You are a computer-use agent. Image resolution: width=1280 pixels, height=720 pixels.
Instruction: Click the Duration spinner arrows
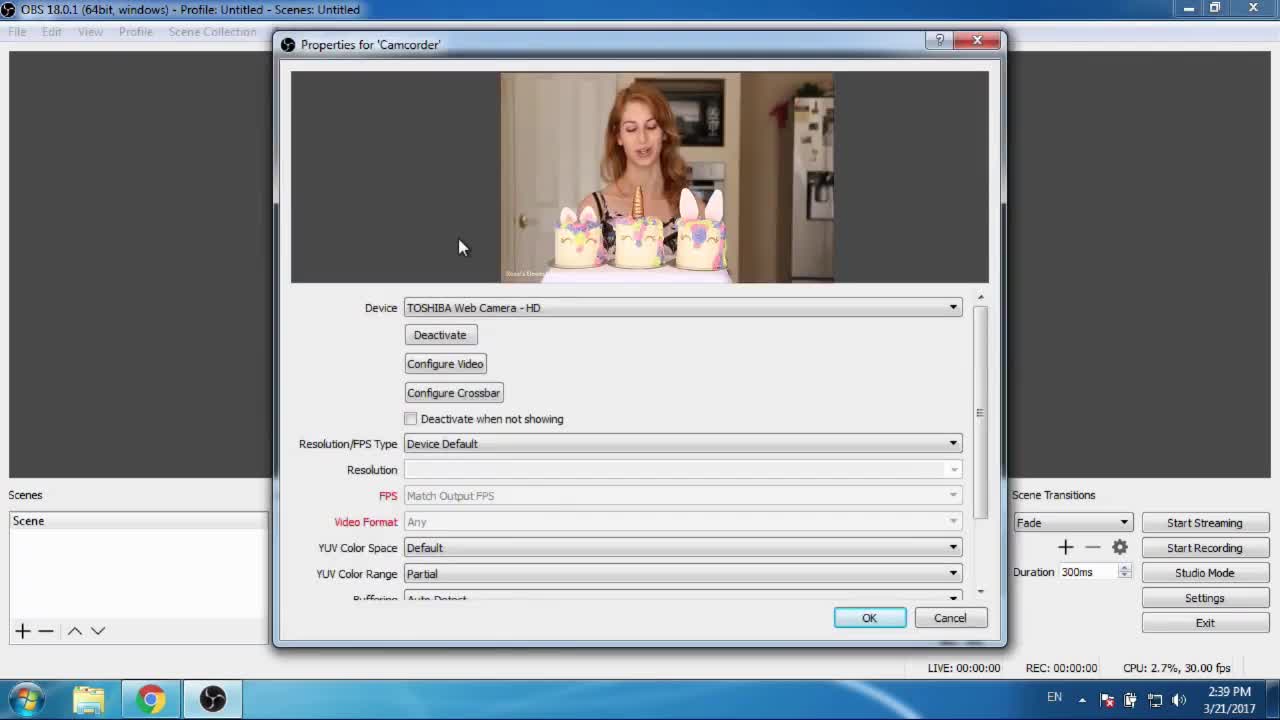click(1125, 572)
